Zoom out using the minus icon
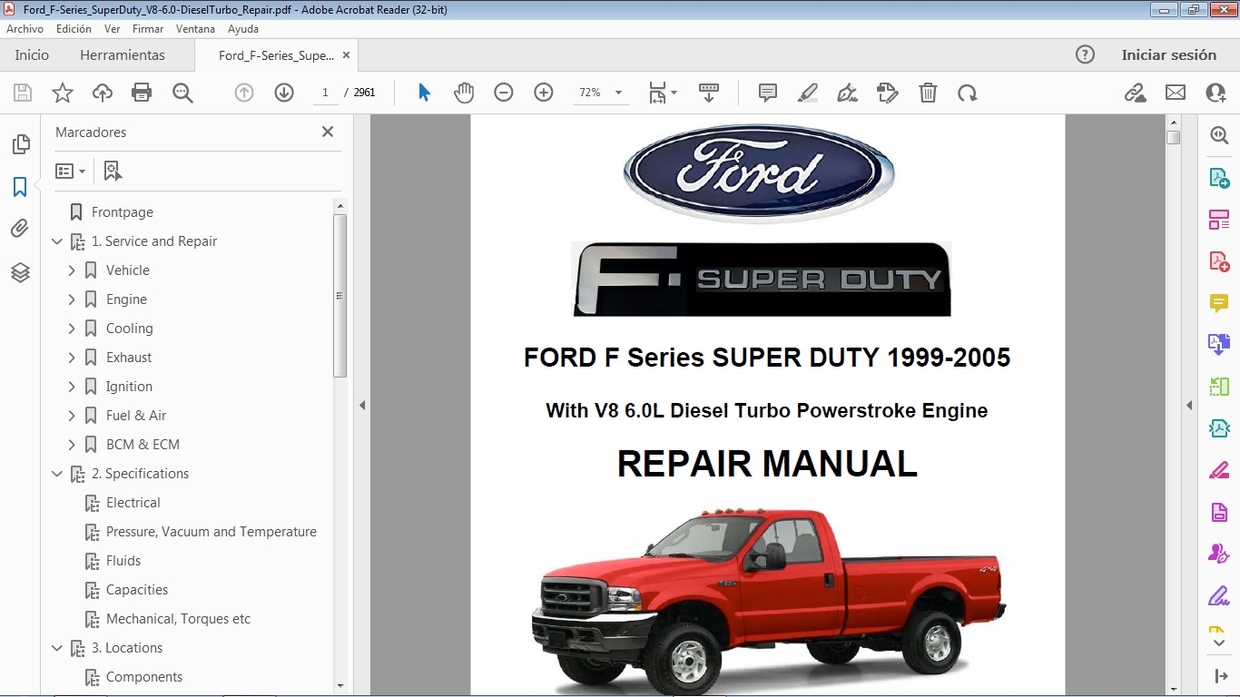The height and width of the screenshot is (697, 1240). pyautogui.click(x=503, y=92)
